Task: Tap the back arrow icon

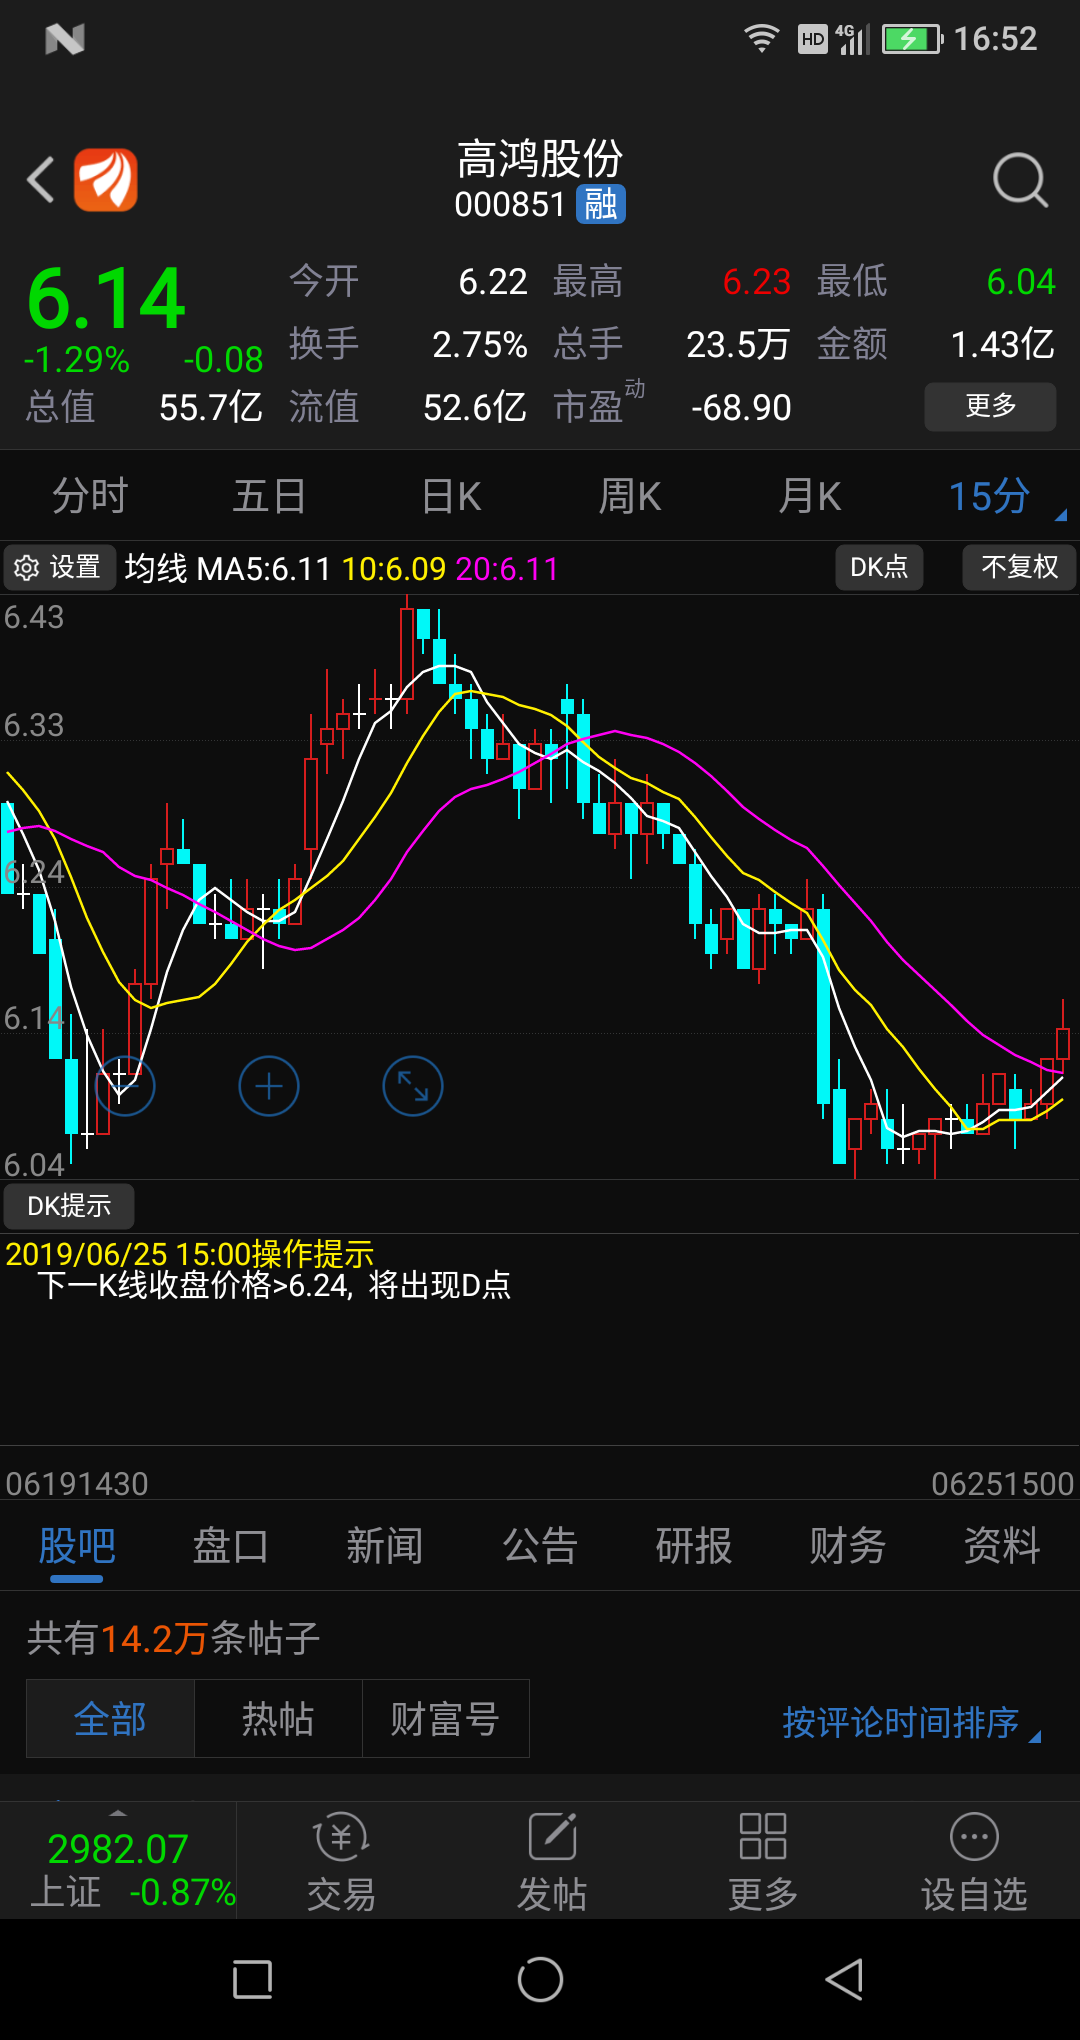Action: [41, 180]
